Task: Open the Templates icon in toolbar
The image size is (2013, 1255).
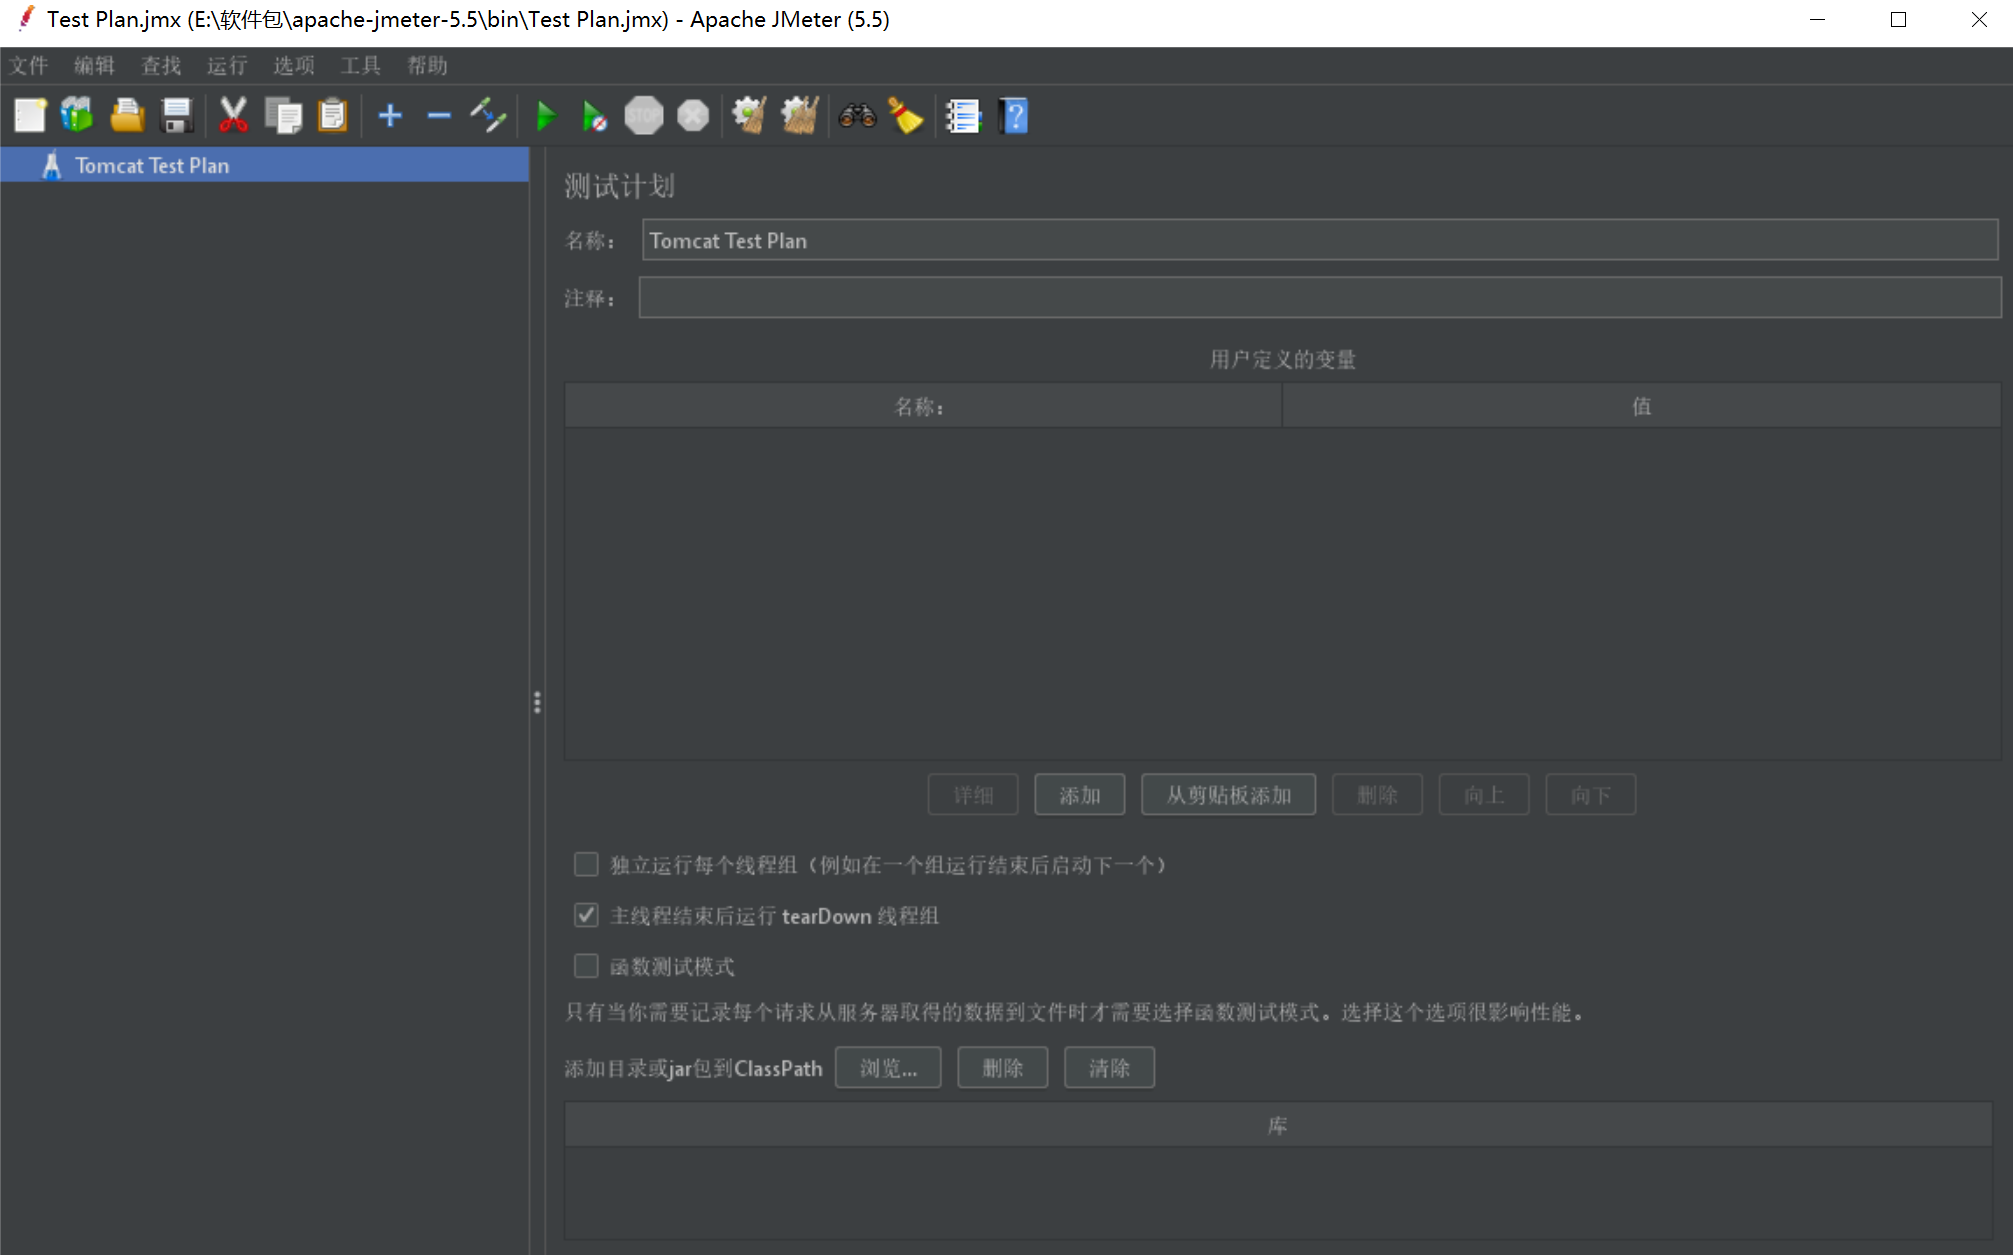Action: click(77, 116)
